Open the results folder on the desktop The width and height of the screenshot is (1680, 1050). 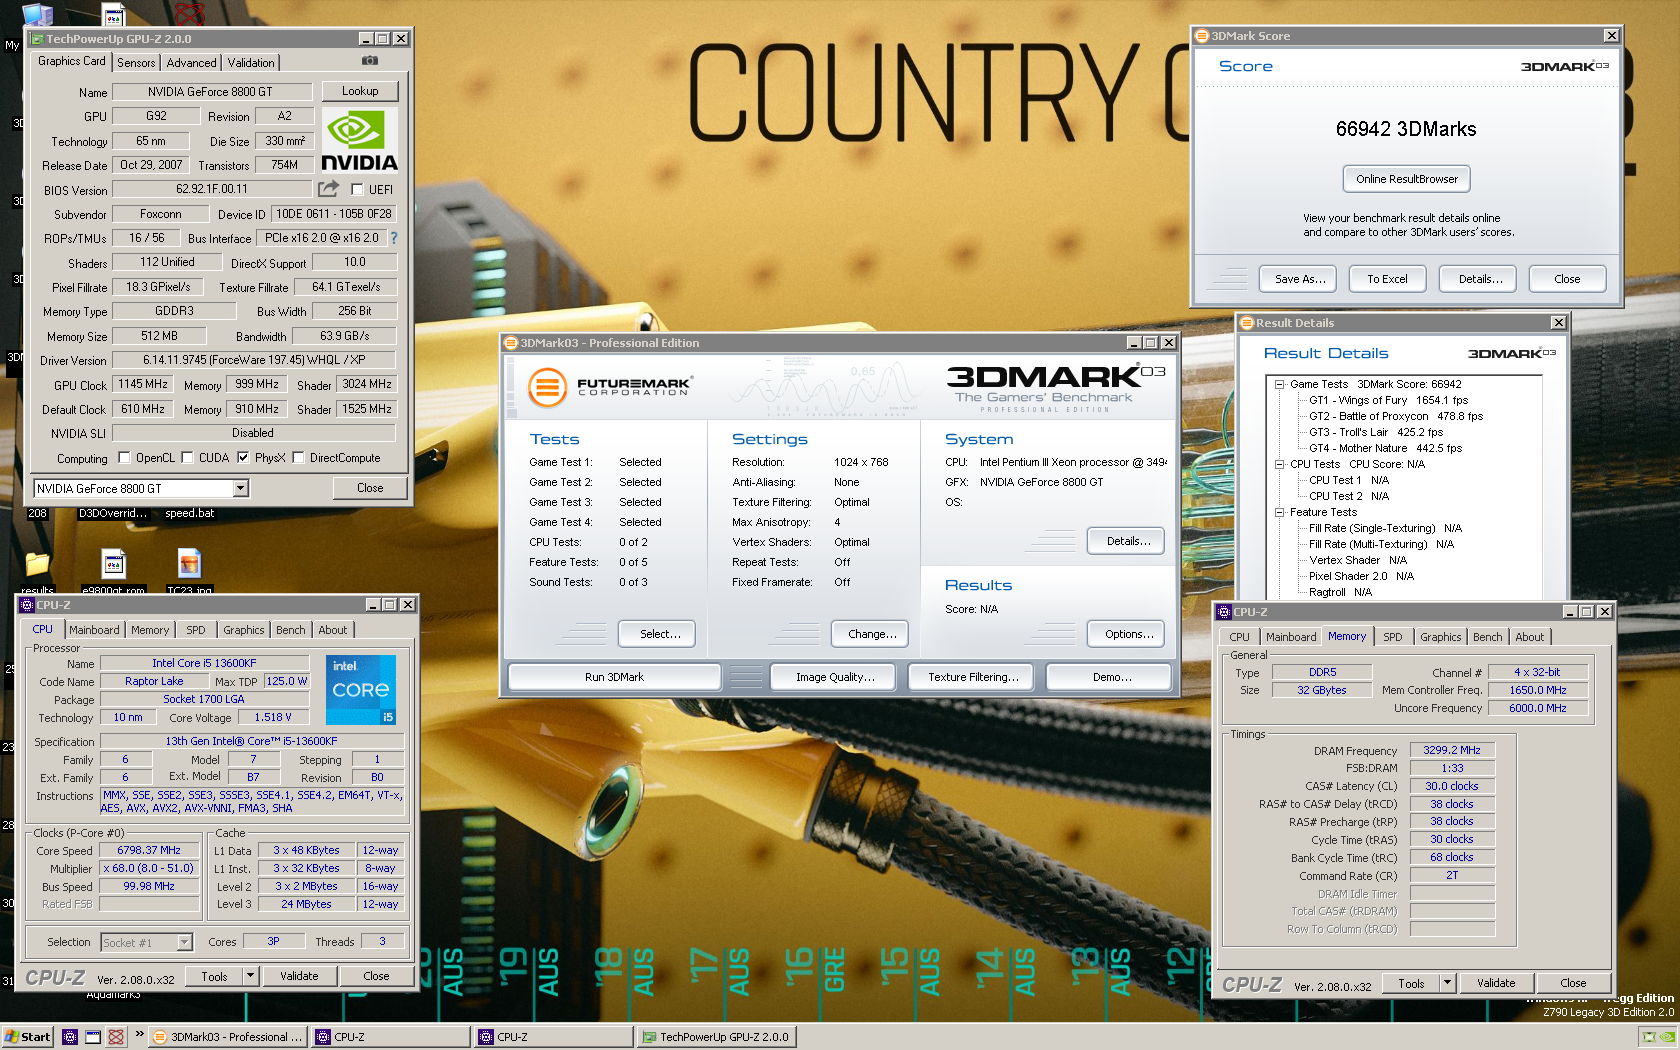coord(38,564)
